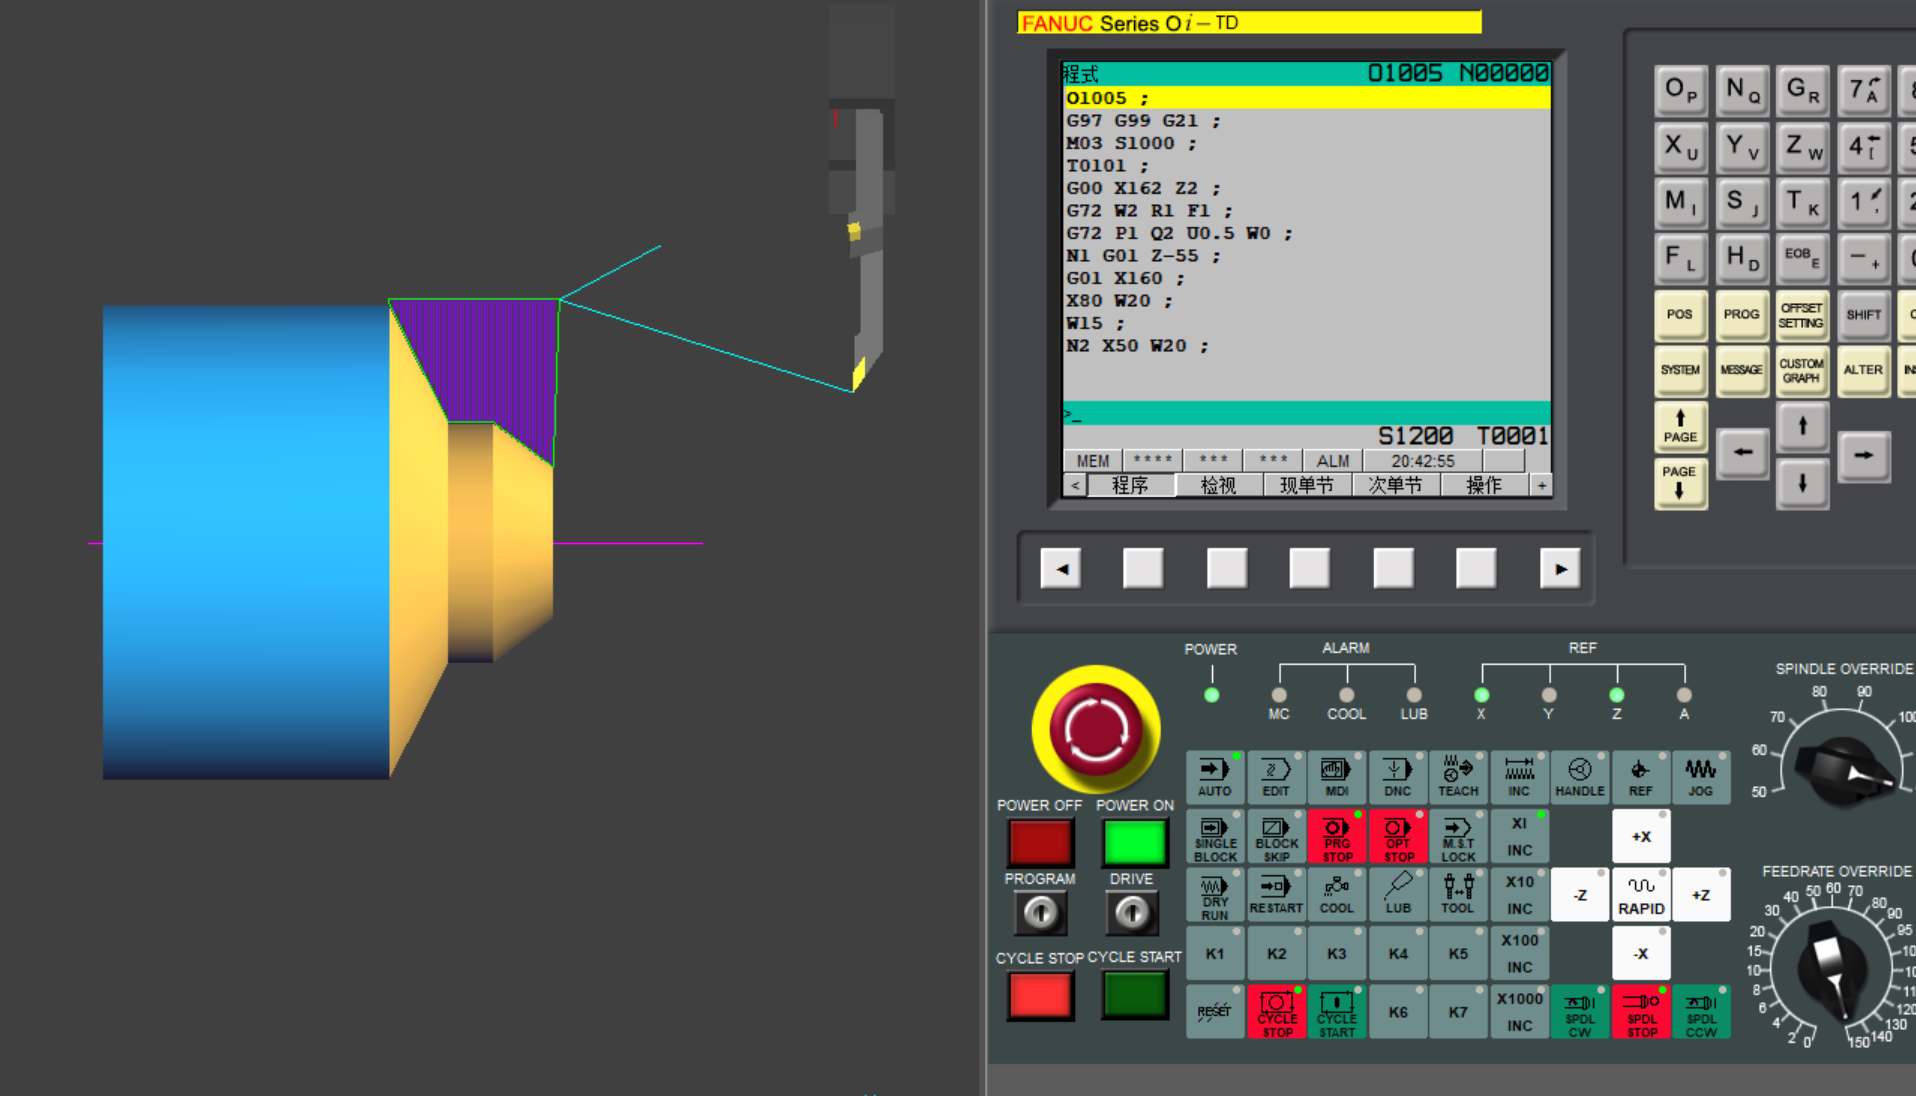
Task: Turn the DRIVE key switch
Action: click(1132, 912)
